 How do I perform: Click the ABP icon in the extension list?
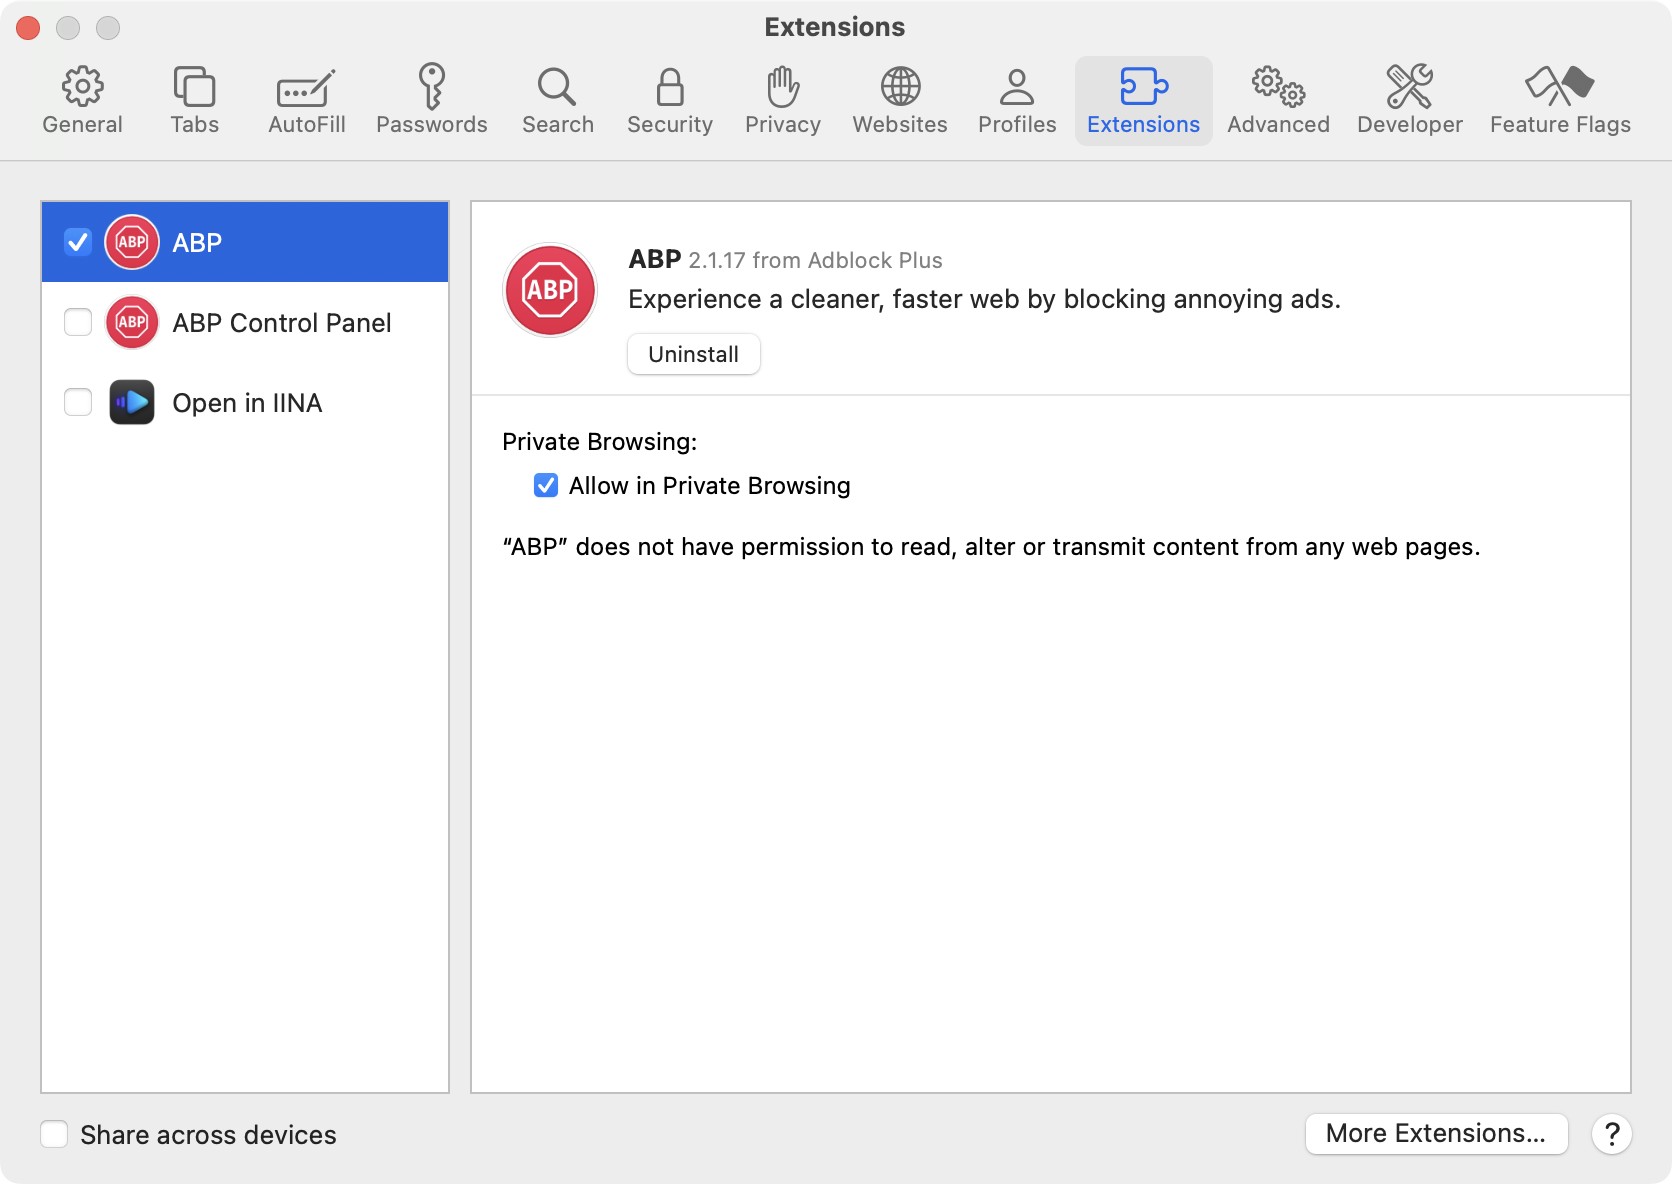[132, 242]
